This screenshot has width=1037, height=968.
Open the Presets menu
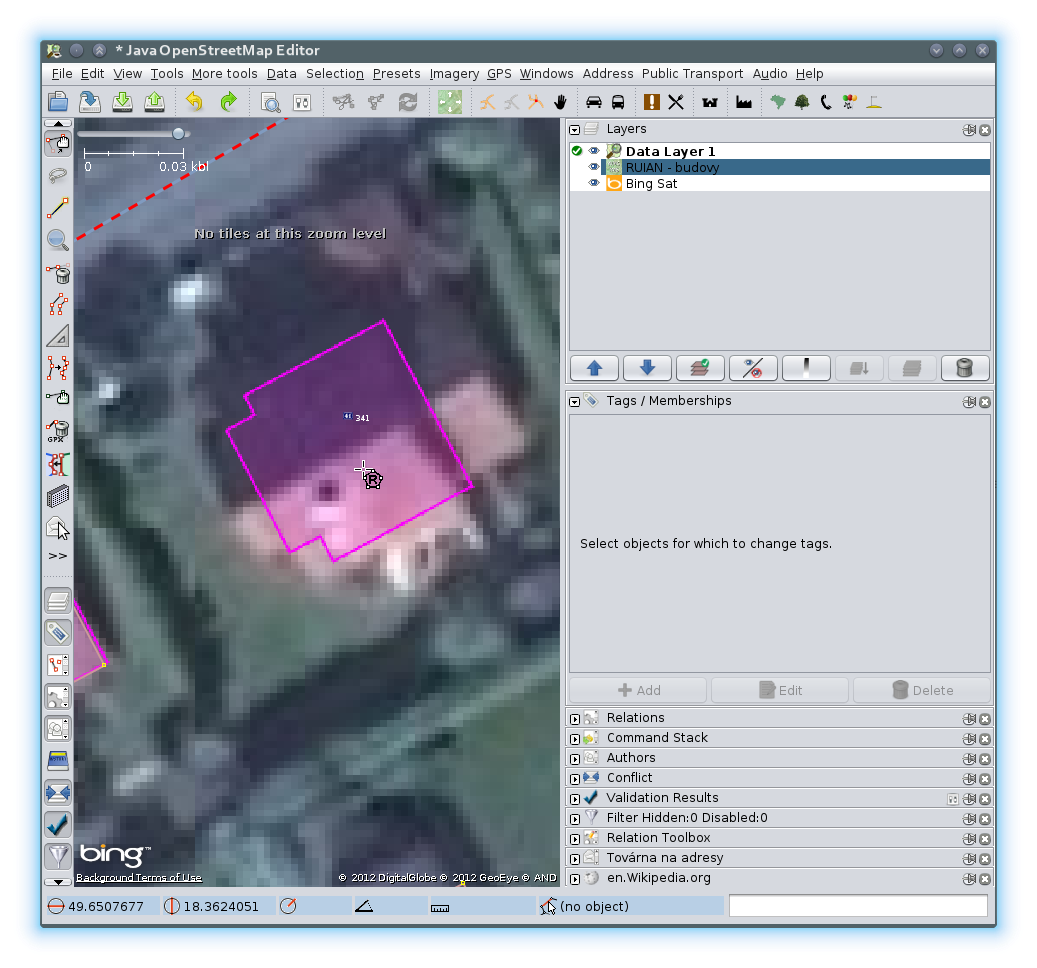coord(396,73)
